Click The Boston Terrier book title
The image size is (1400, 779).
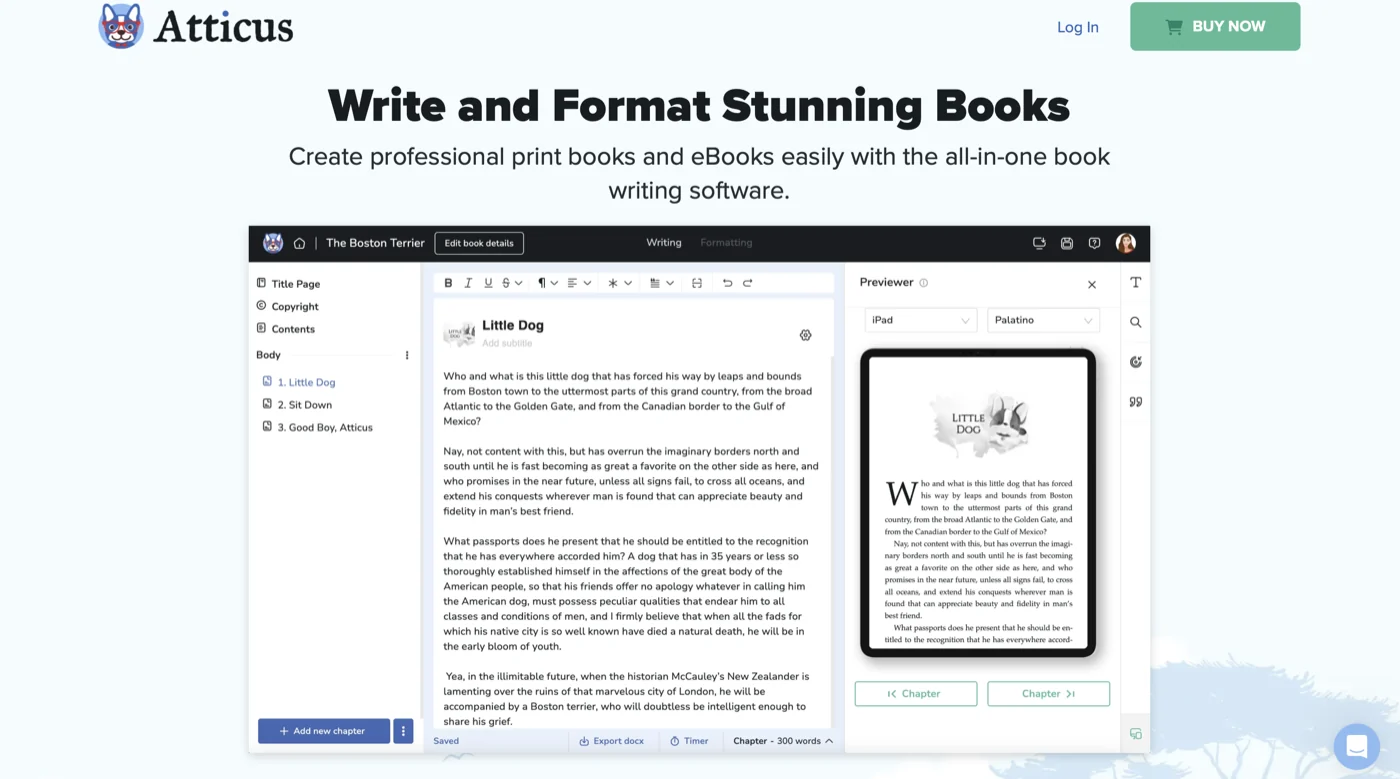pyautogui.click(x=375, y=243)
